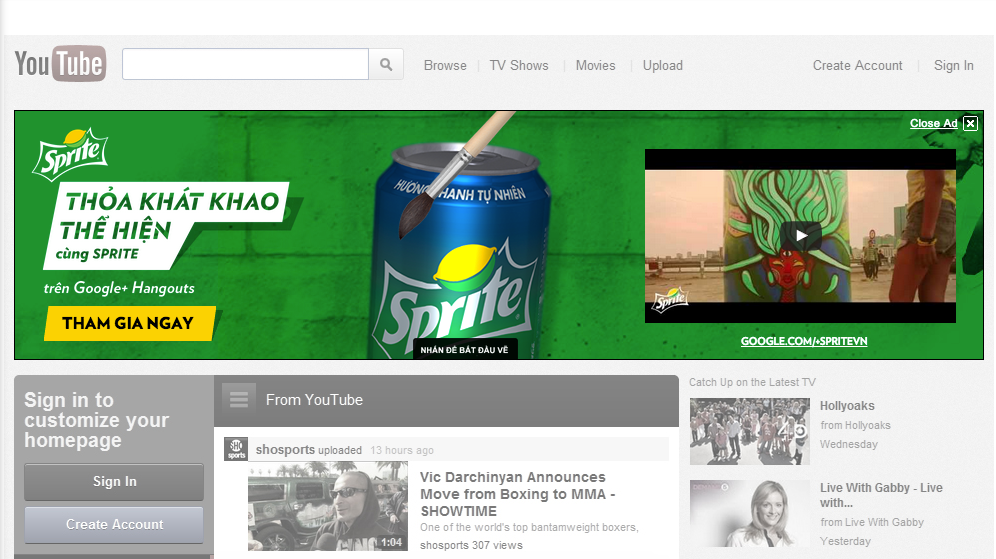Viewport: 996px width, 559px height.
Task: Click 'from Live With Gabby' channel text
Action: 872,522
